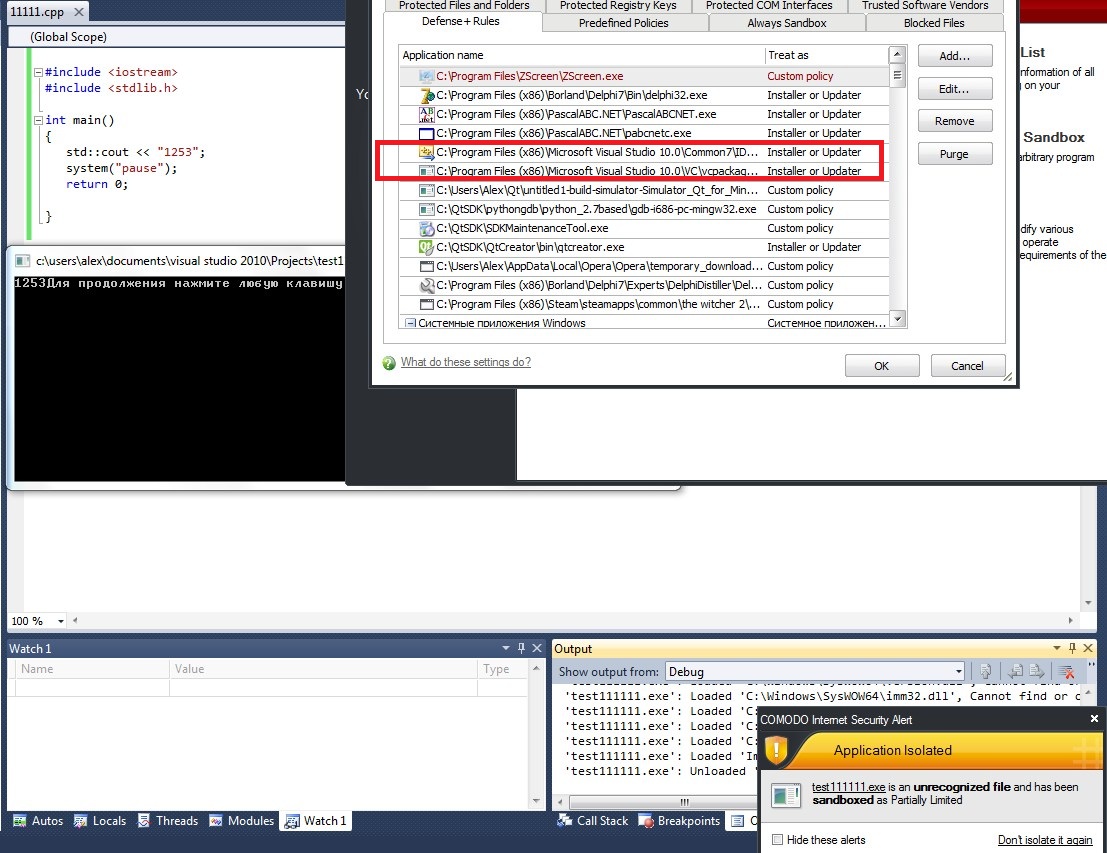Click the COMODO alert shield icon
Viewport: 1107px width, 853px height.
point(777,751)
